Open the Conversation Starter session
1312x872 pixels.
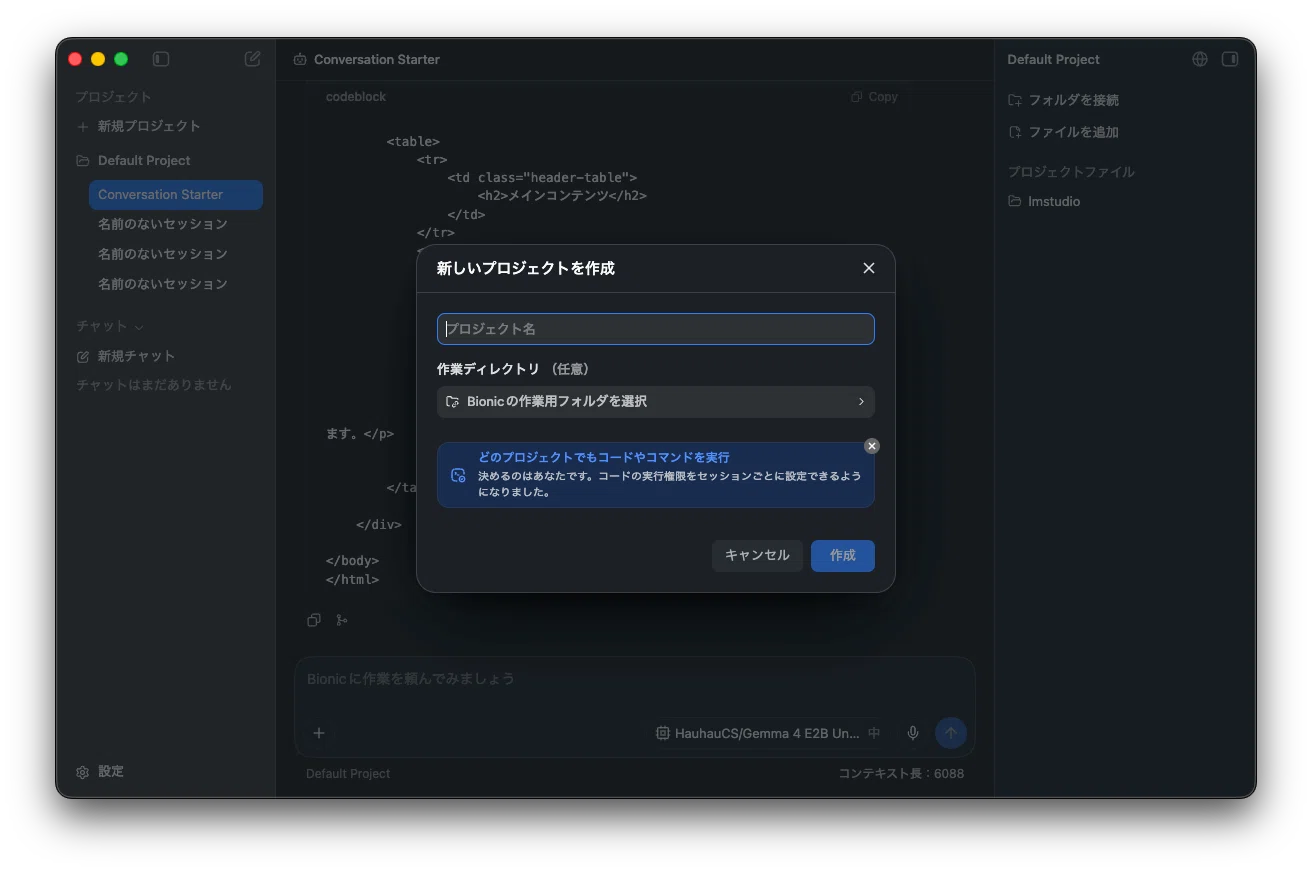click(176, 195)
